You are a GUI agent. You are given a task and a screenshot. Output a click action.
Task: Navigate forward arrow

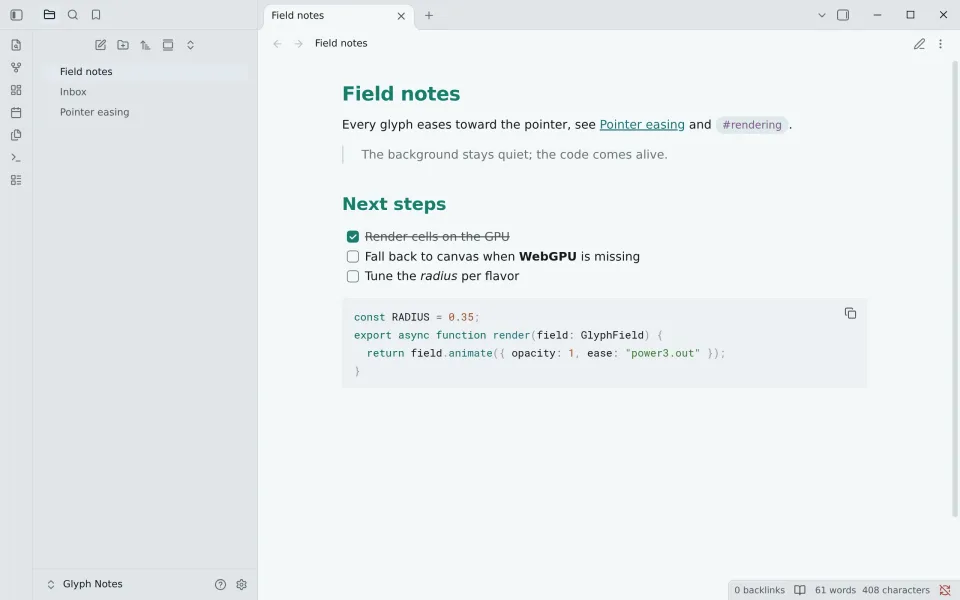[298, 43]
